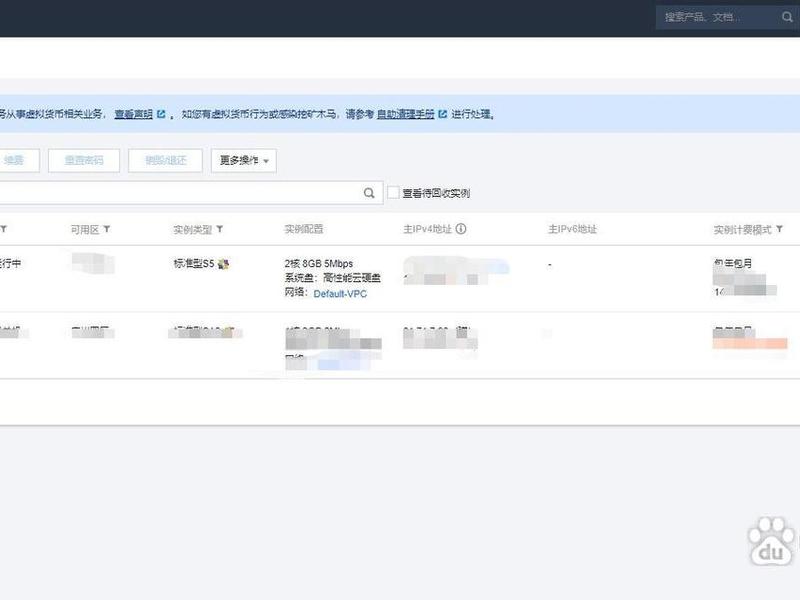Click the 标准型S5 instance type text
800x600 pixels.
(x=194, y=264)
